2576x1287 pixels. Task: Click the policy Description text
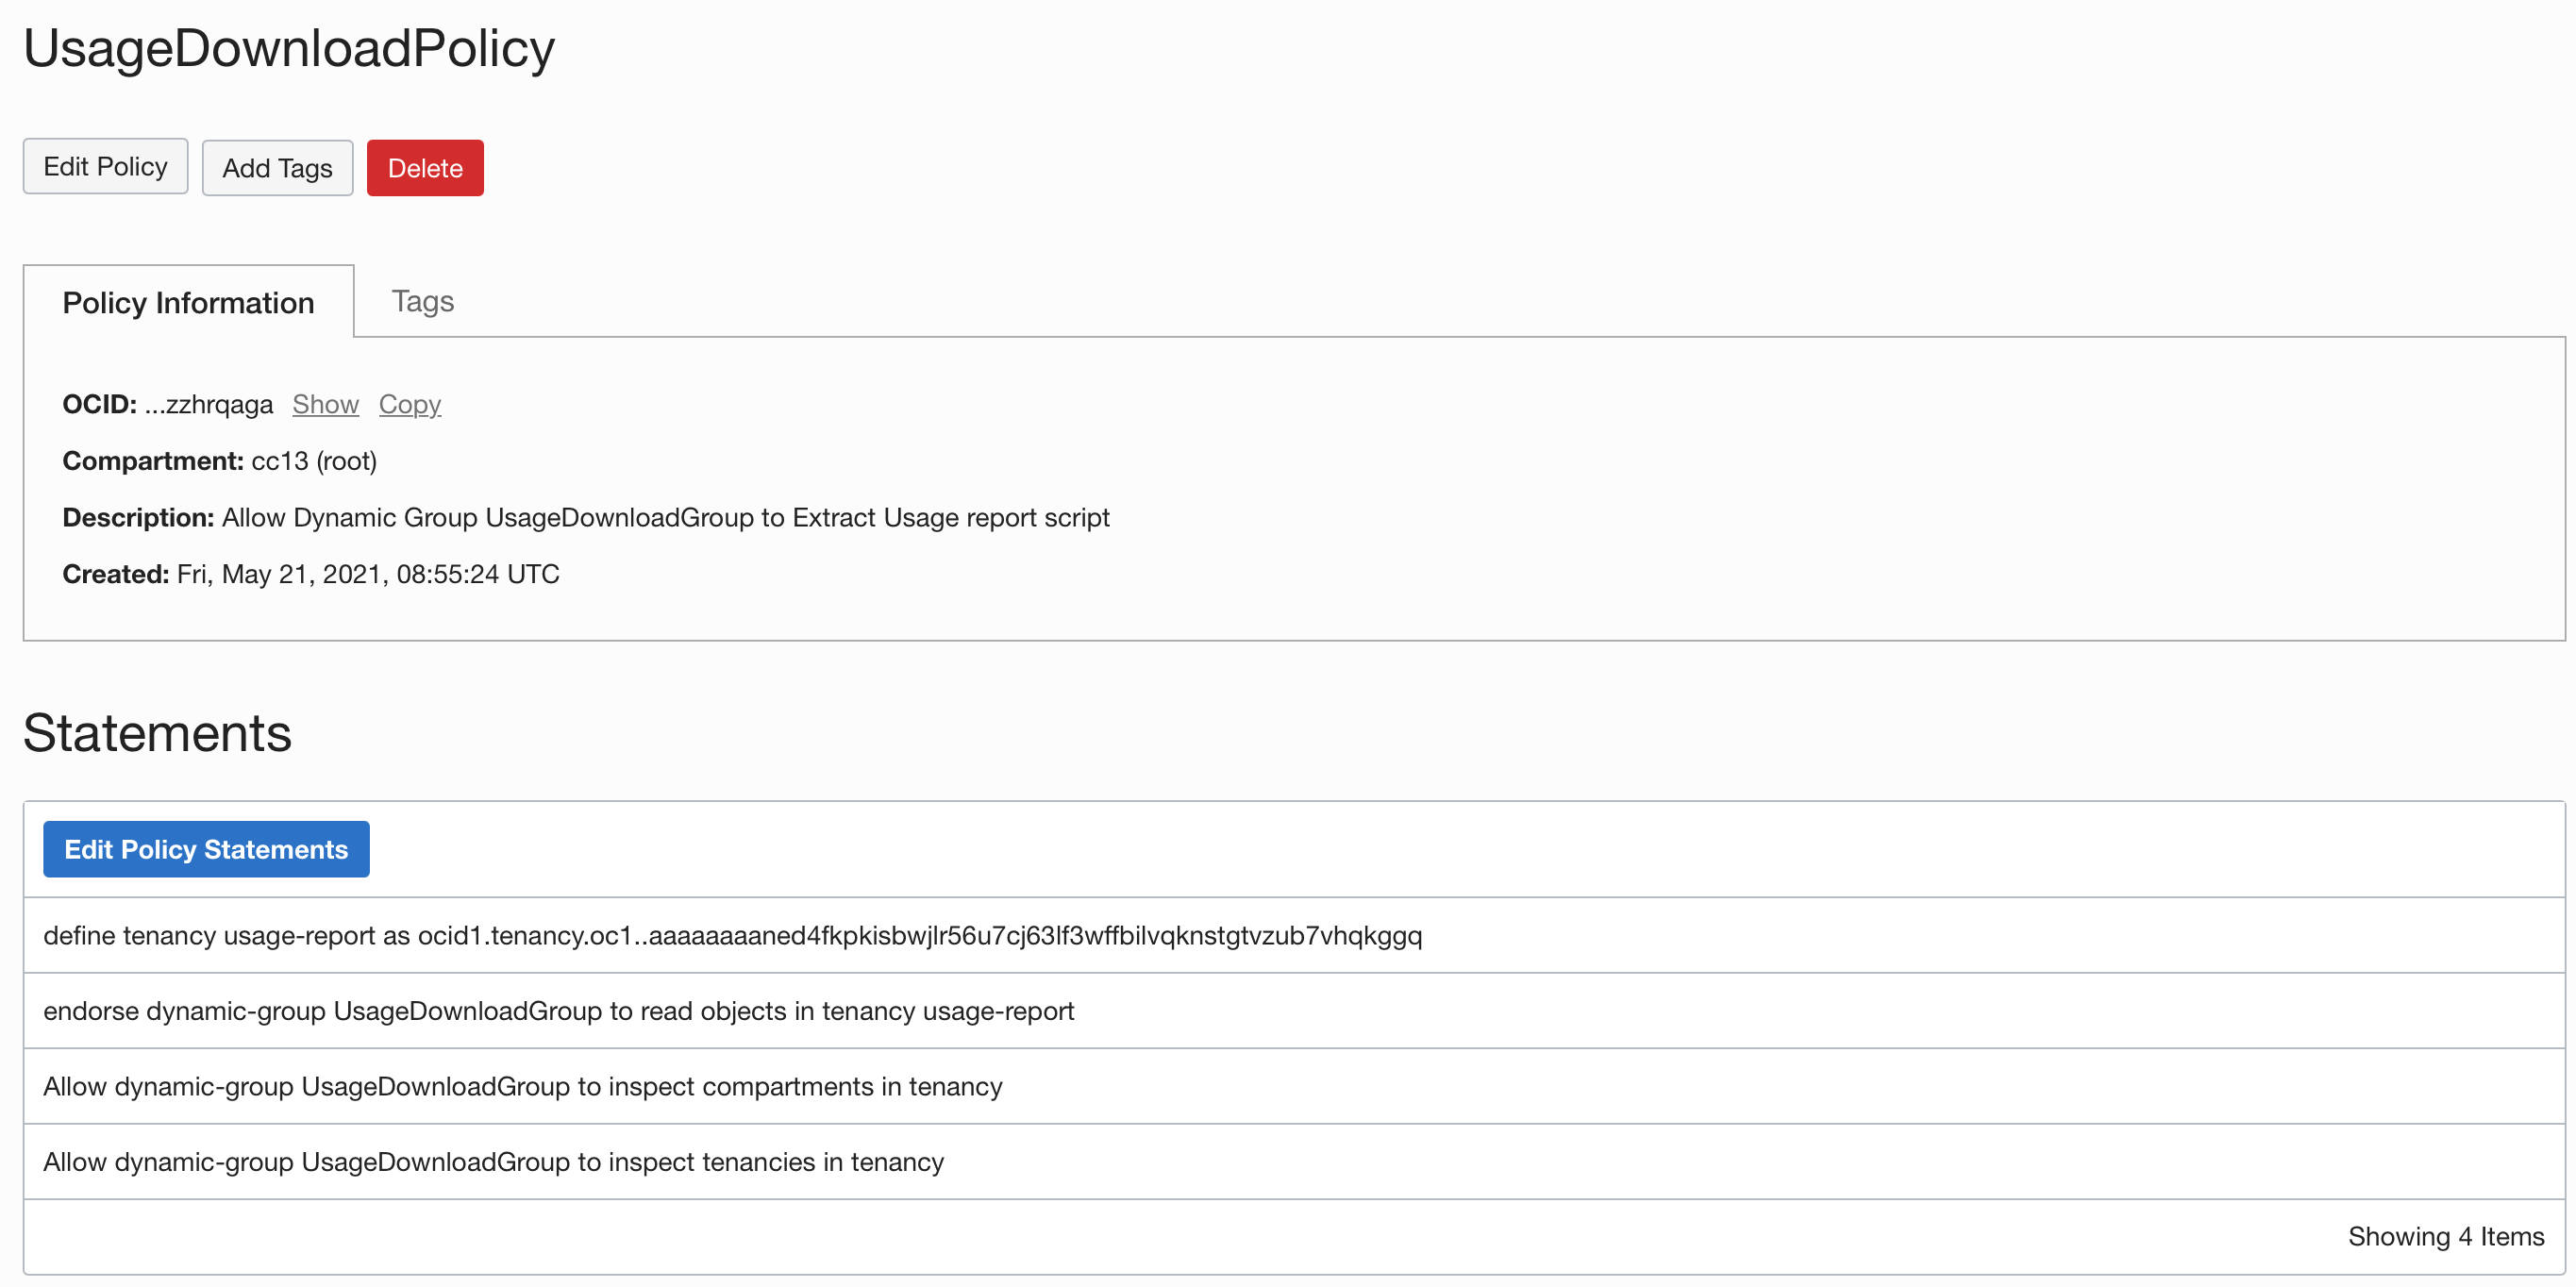click(x=664, y=517)
